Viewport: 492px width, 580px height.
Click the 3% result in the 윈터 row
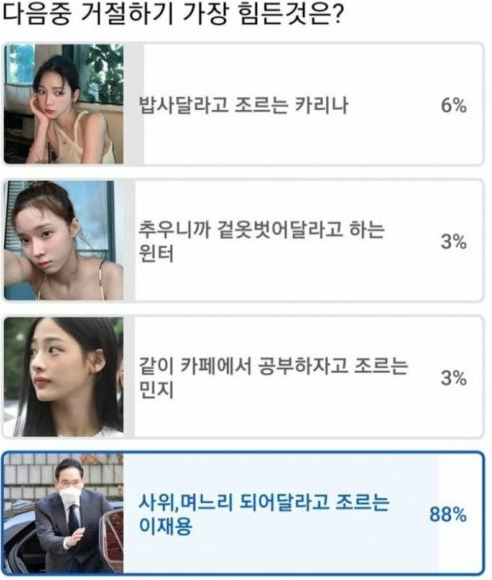(454, 242)
